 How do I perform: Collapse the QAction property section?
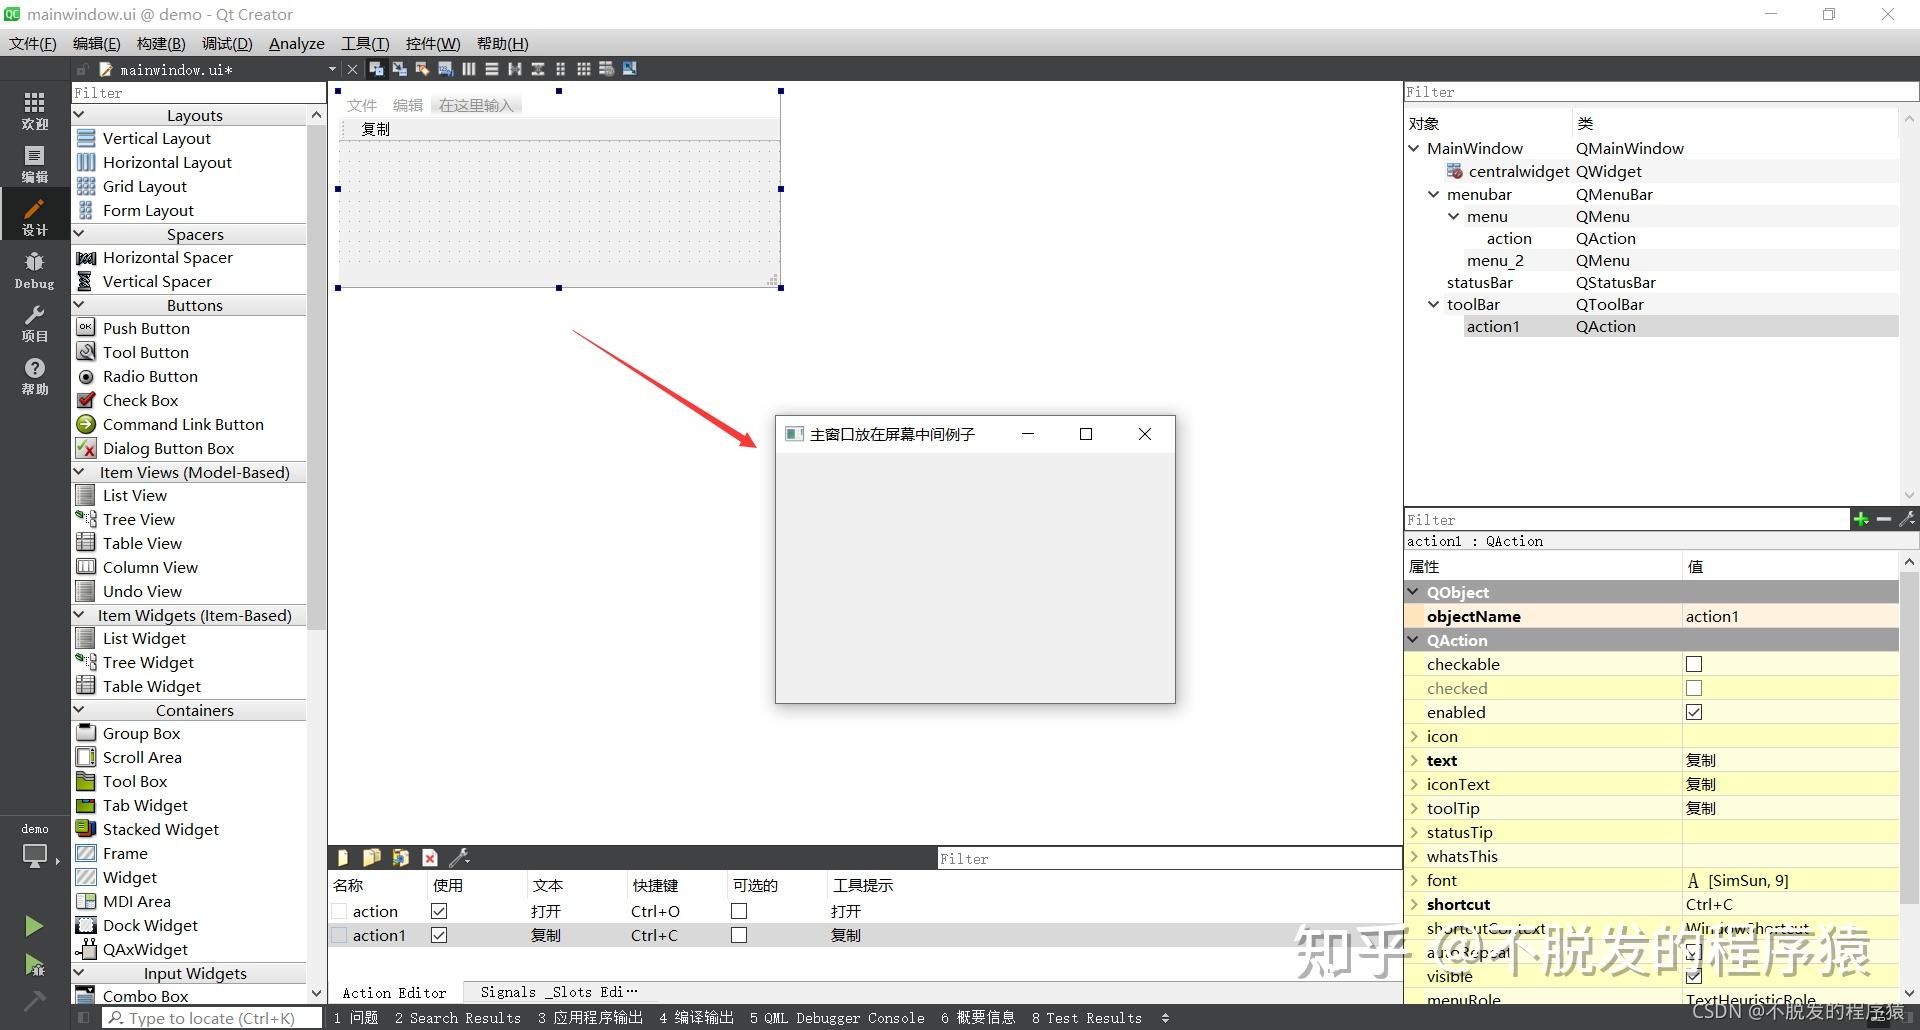pyautogui.click(x=1413, y=640)
